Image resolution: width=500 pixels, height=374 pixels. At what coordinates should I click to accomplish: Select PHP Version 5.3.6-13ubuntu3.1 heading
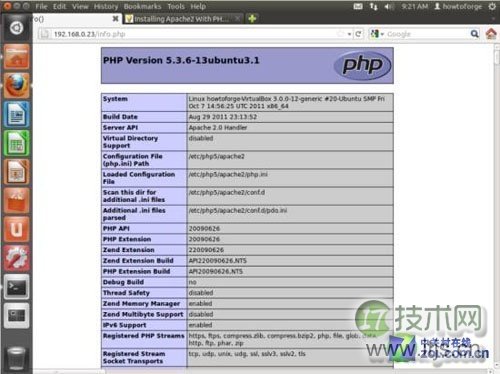point(181,60)
